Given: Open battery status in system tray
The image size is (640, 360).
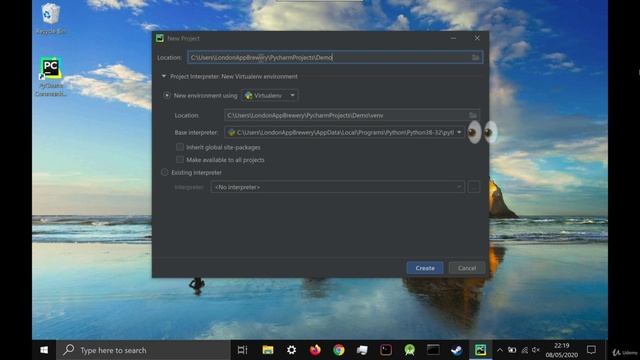Looking at the screenshot, I should [512, 350].
